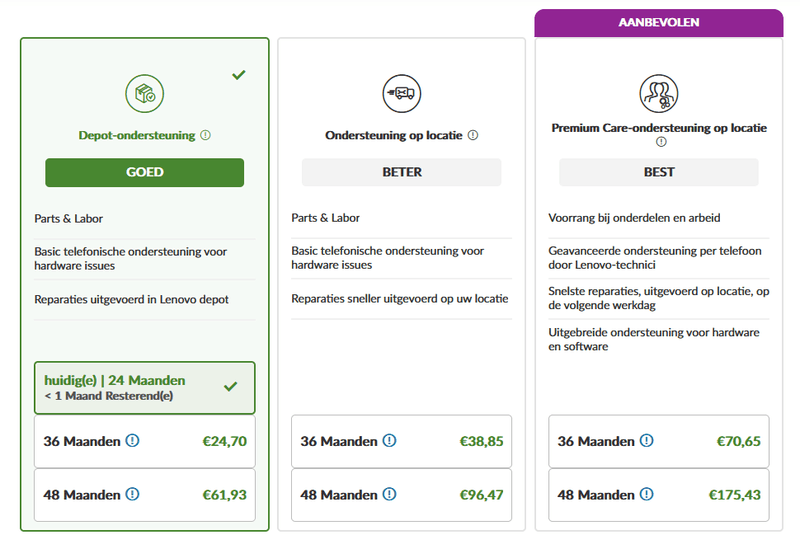Choose Depot 36 Maanden for €24,70

[x=144, y=441]
